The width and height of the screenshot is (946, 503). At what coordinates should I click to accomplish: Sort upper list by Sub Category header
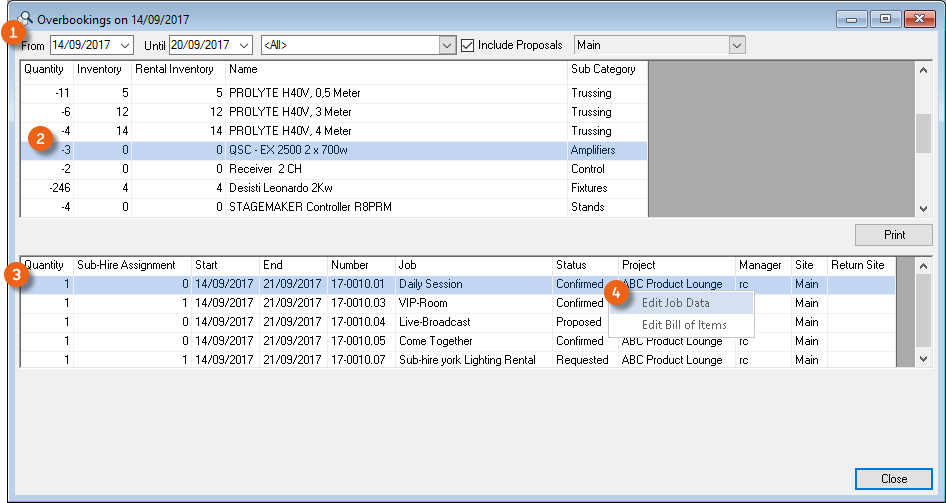tap(602, 69)
